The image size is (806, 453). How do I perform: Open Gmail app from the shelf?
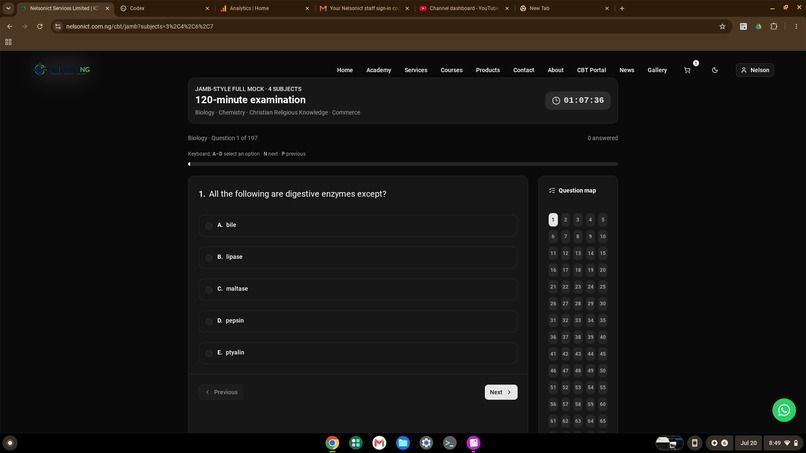(379, 443)
